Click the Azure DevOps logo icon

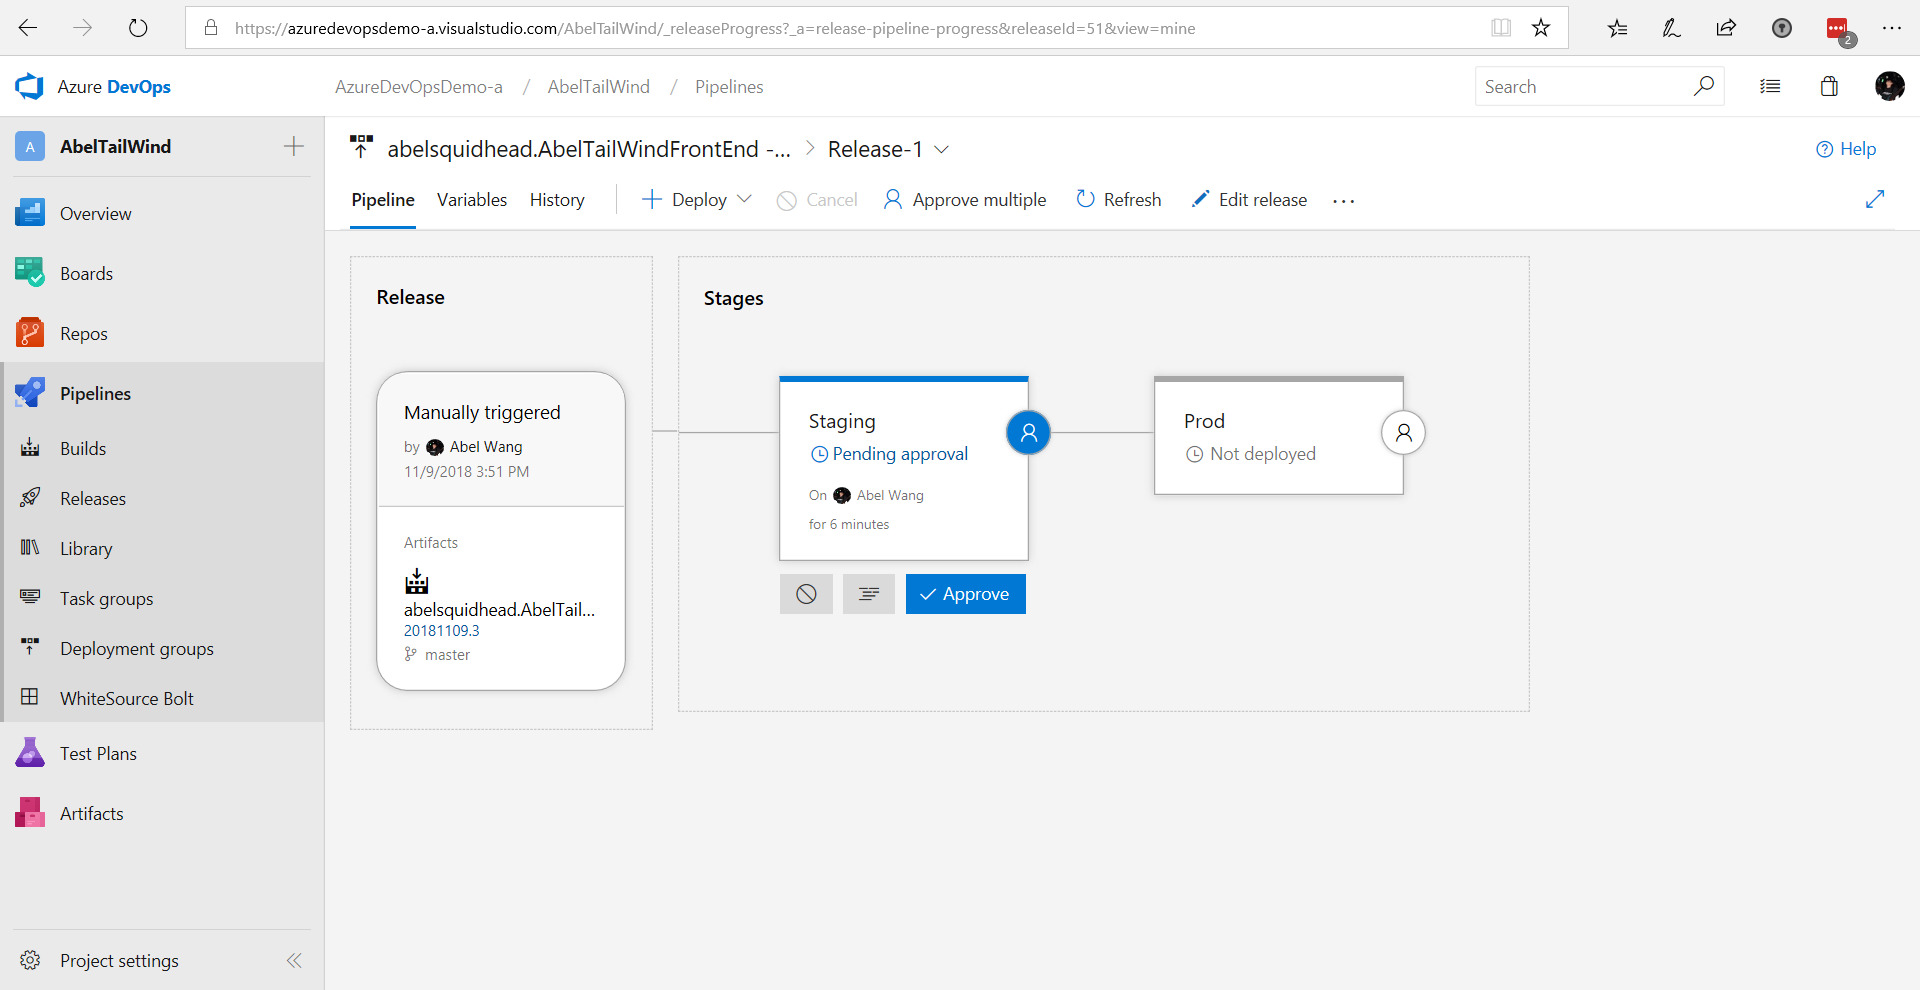(x=29, y=87)
